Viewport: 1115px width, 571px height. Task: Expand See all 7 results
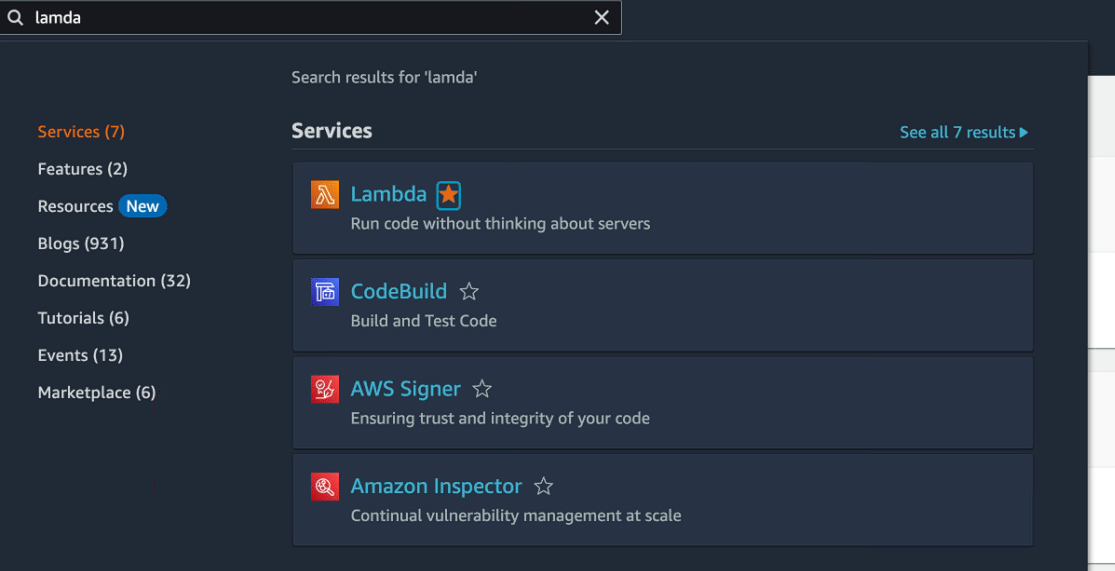964,132
